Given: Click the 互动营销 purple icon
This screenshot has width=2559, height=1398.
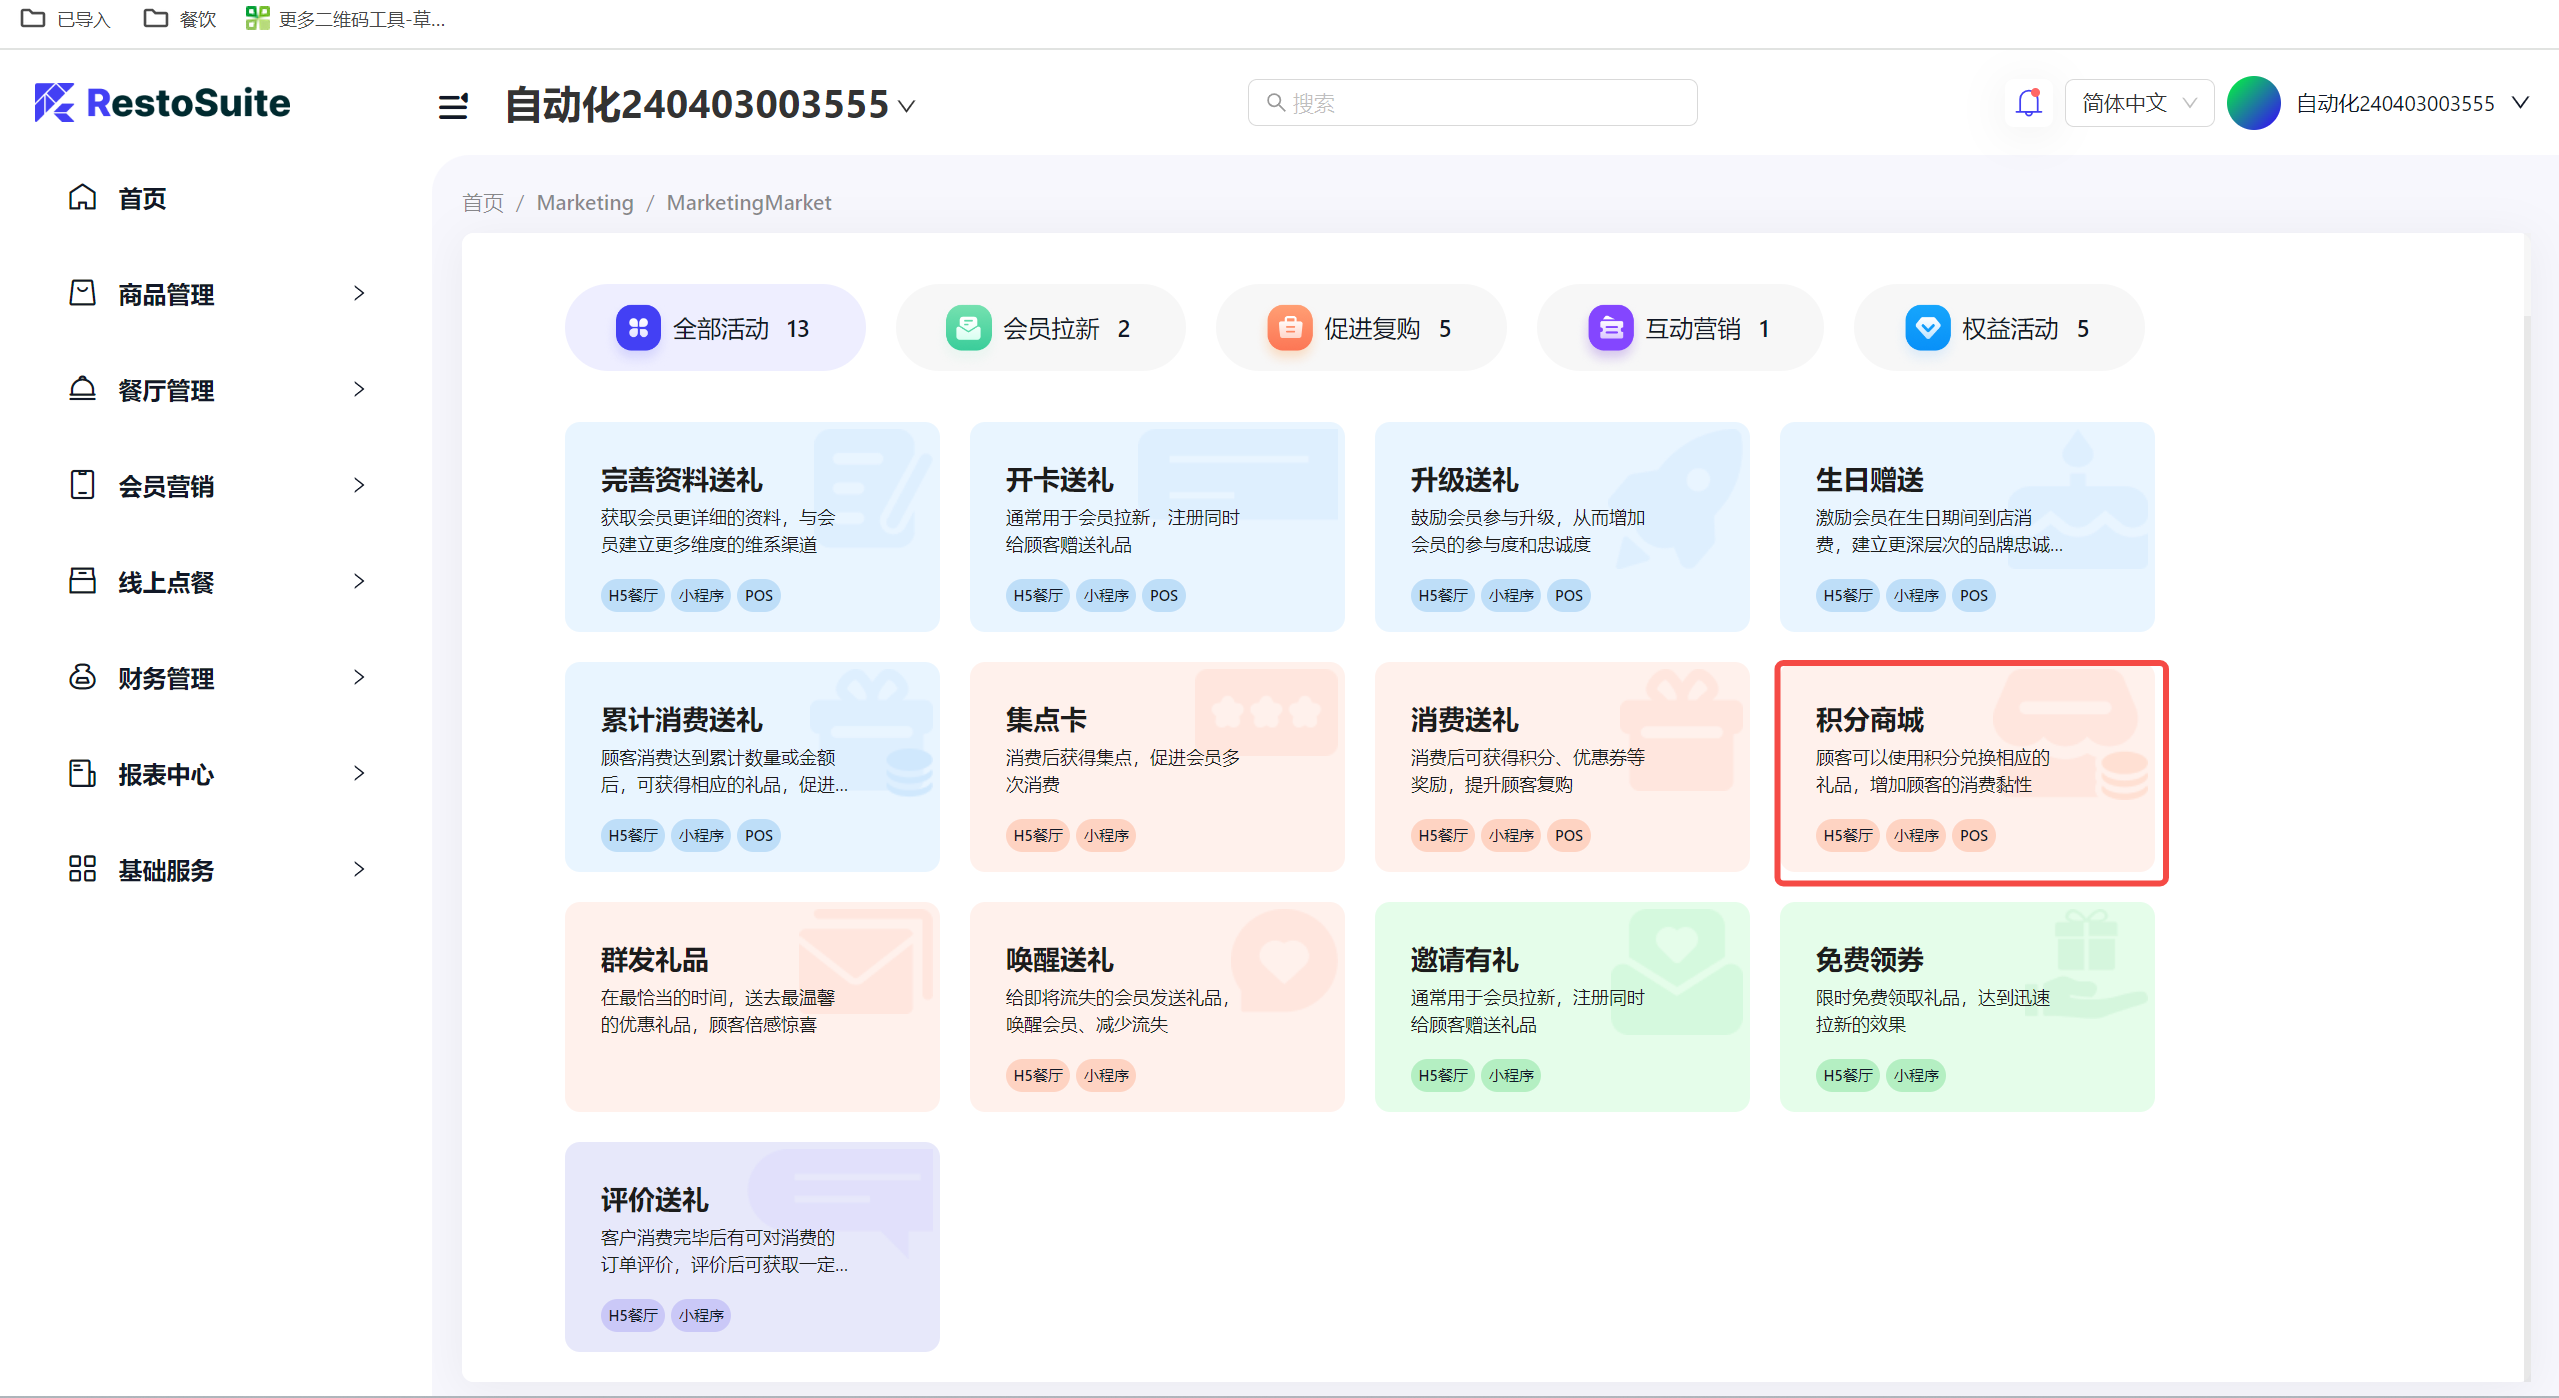Looking at the screenshot, I should pos(1611,328).
